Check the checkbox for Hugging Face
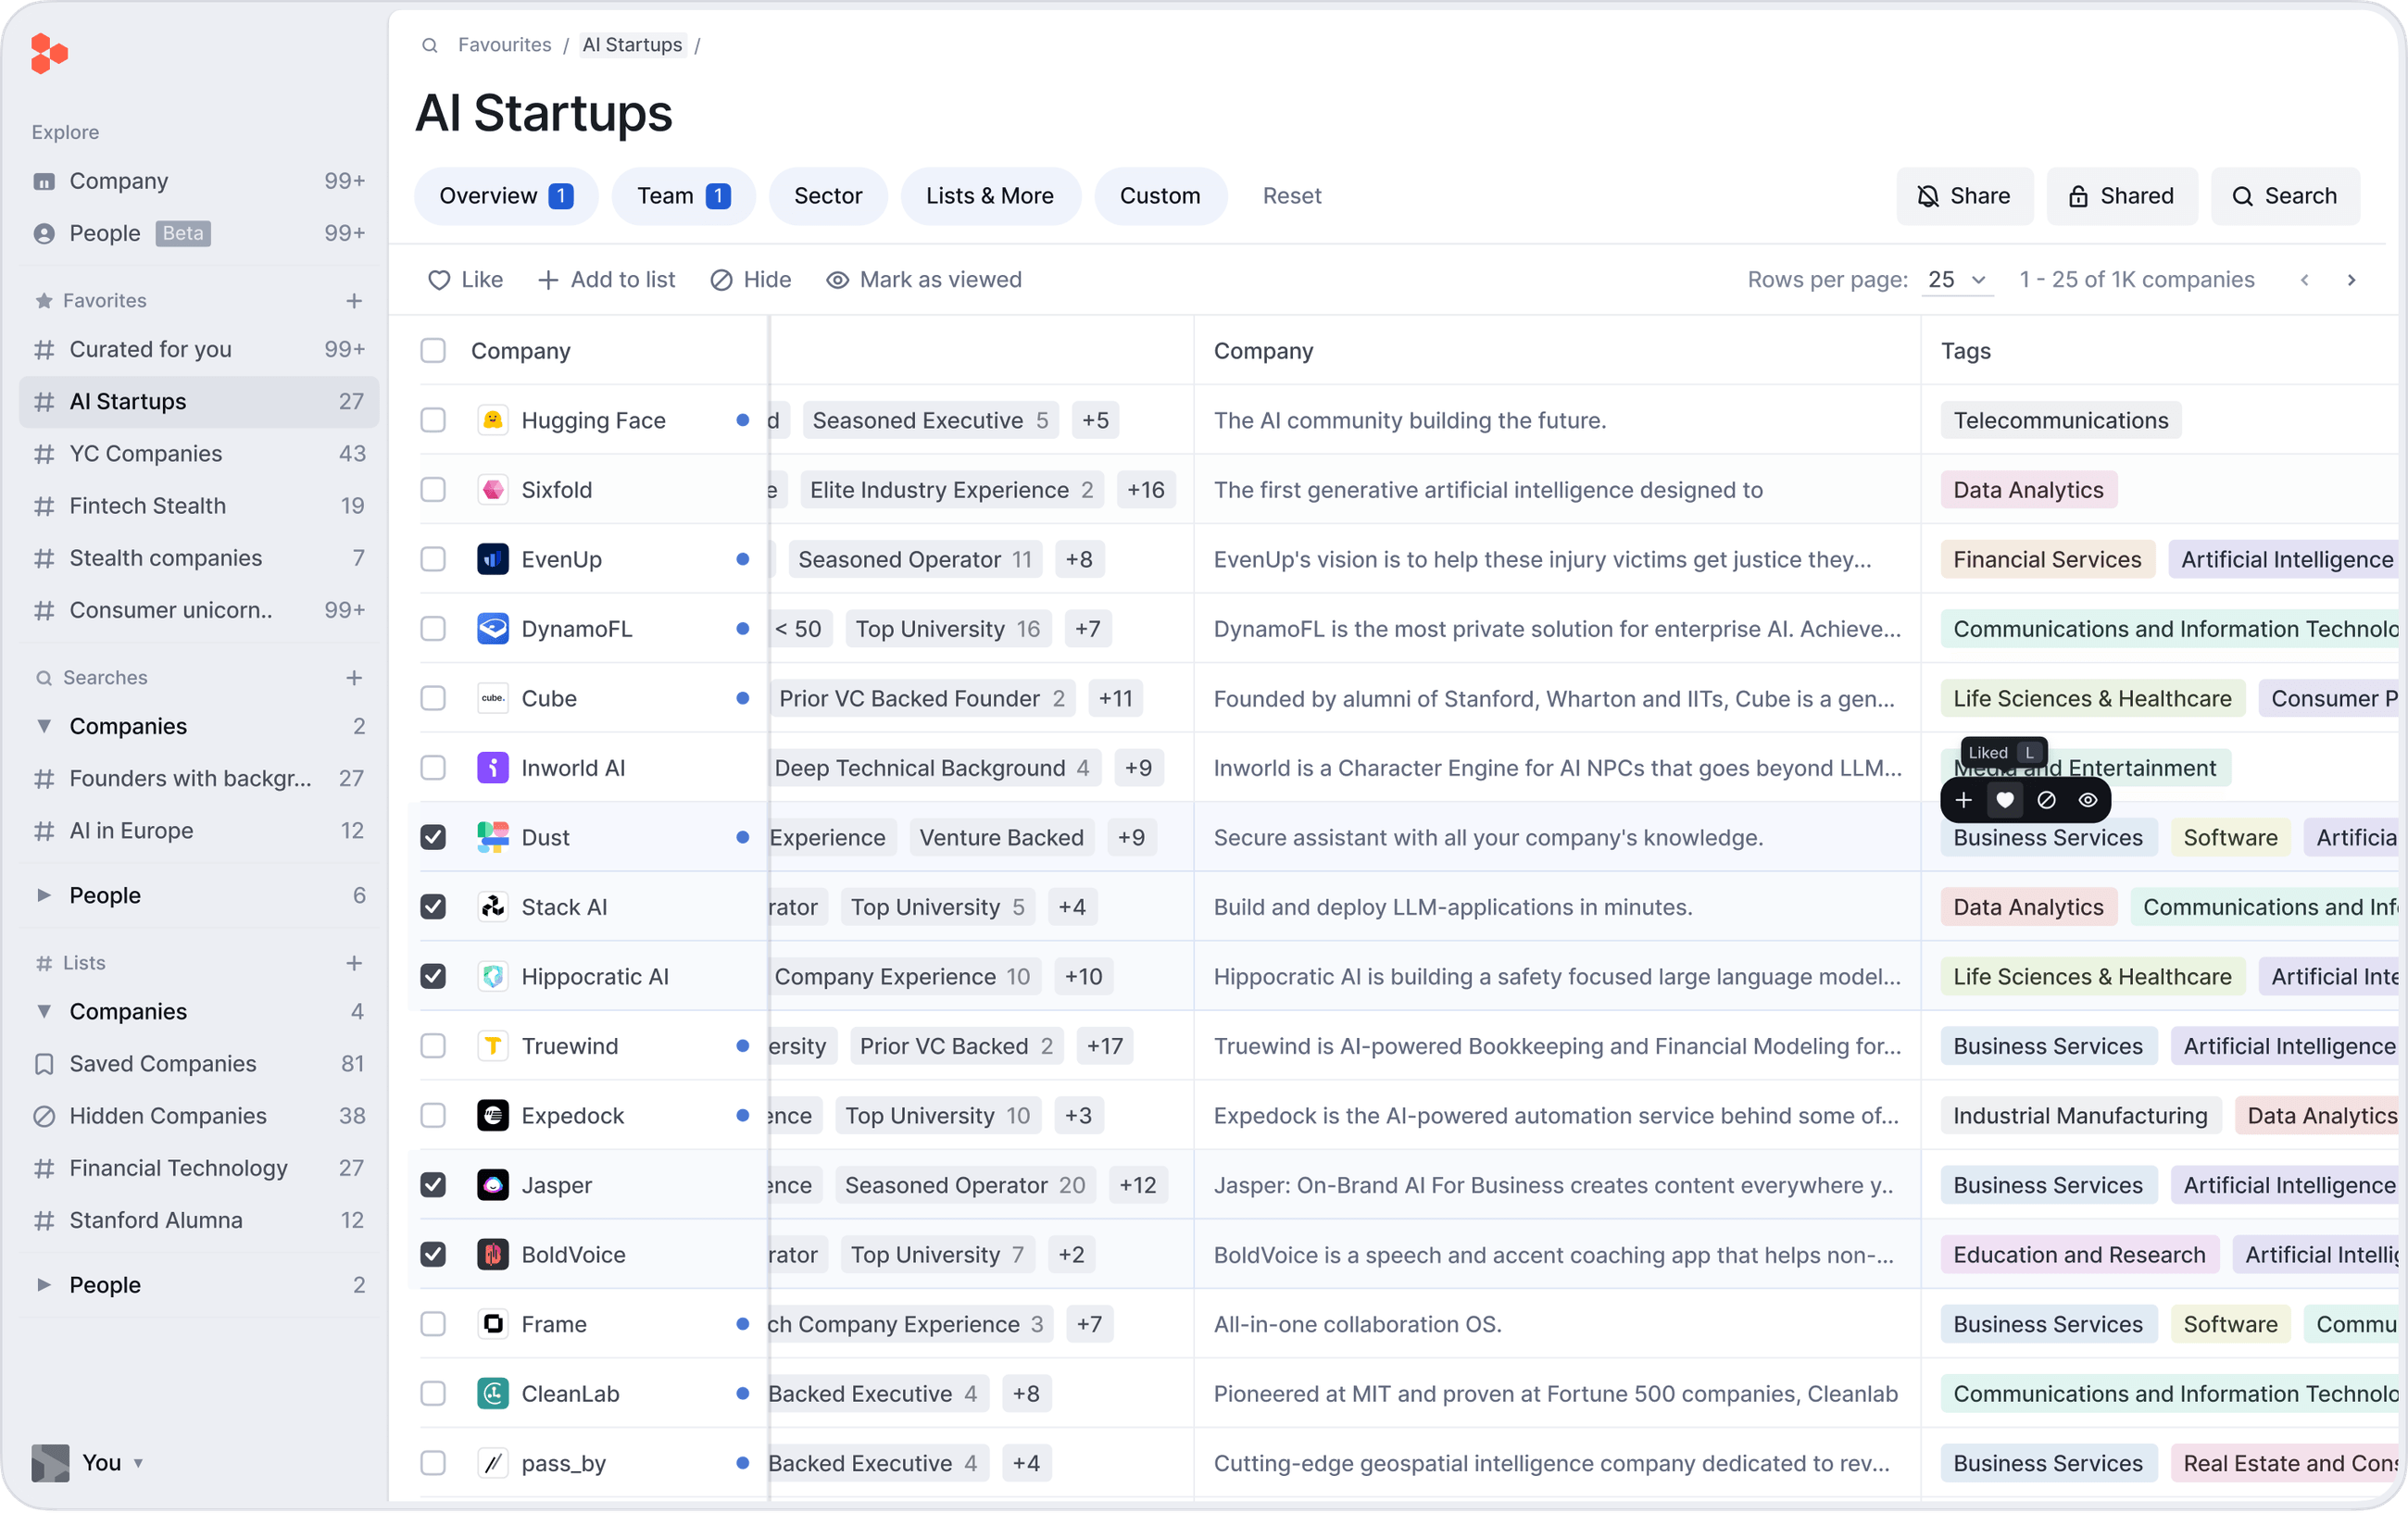This screenshot has height=1513, width=2408. point(433,420)
